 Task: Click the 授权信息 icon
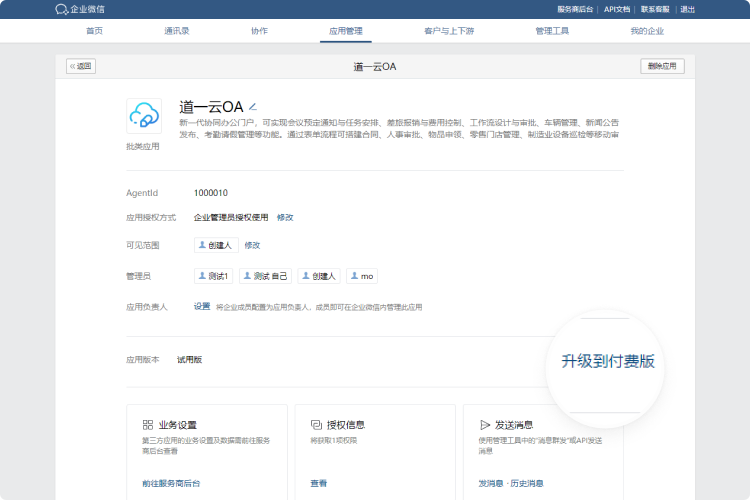[x=316, y=424]
